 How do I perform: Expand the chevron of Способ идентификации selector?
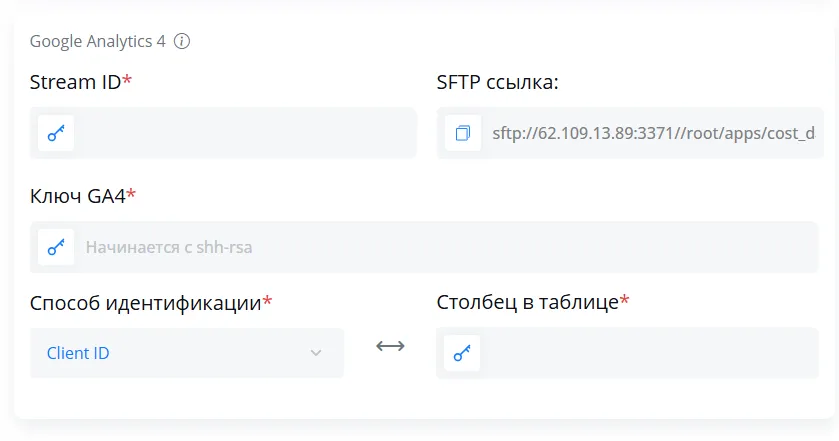(x=316, y=353)
